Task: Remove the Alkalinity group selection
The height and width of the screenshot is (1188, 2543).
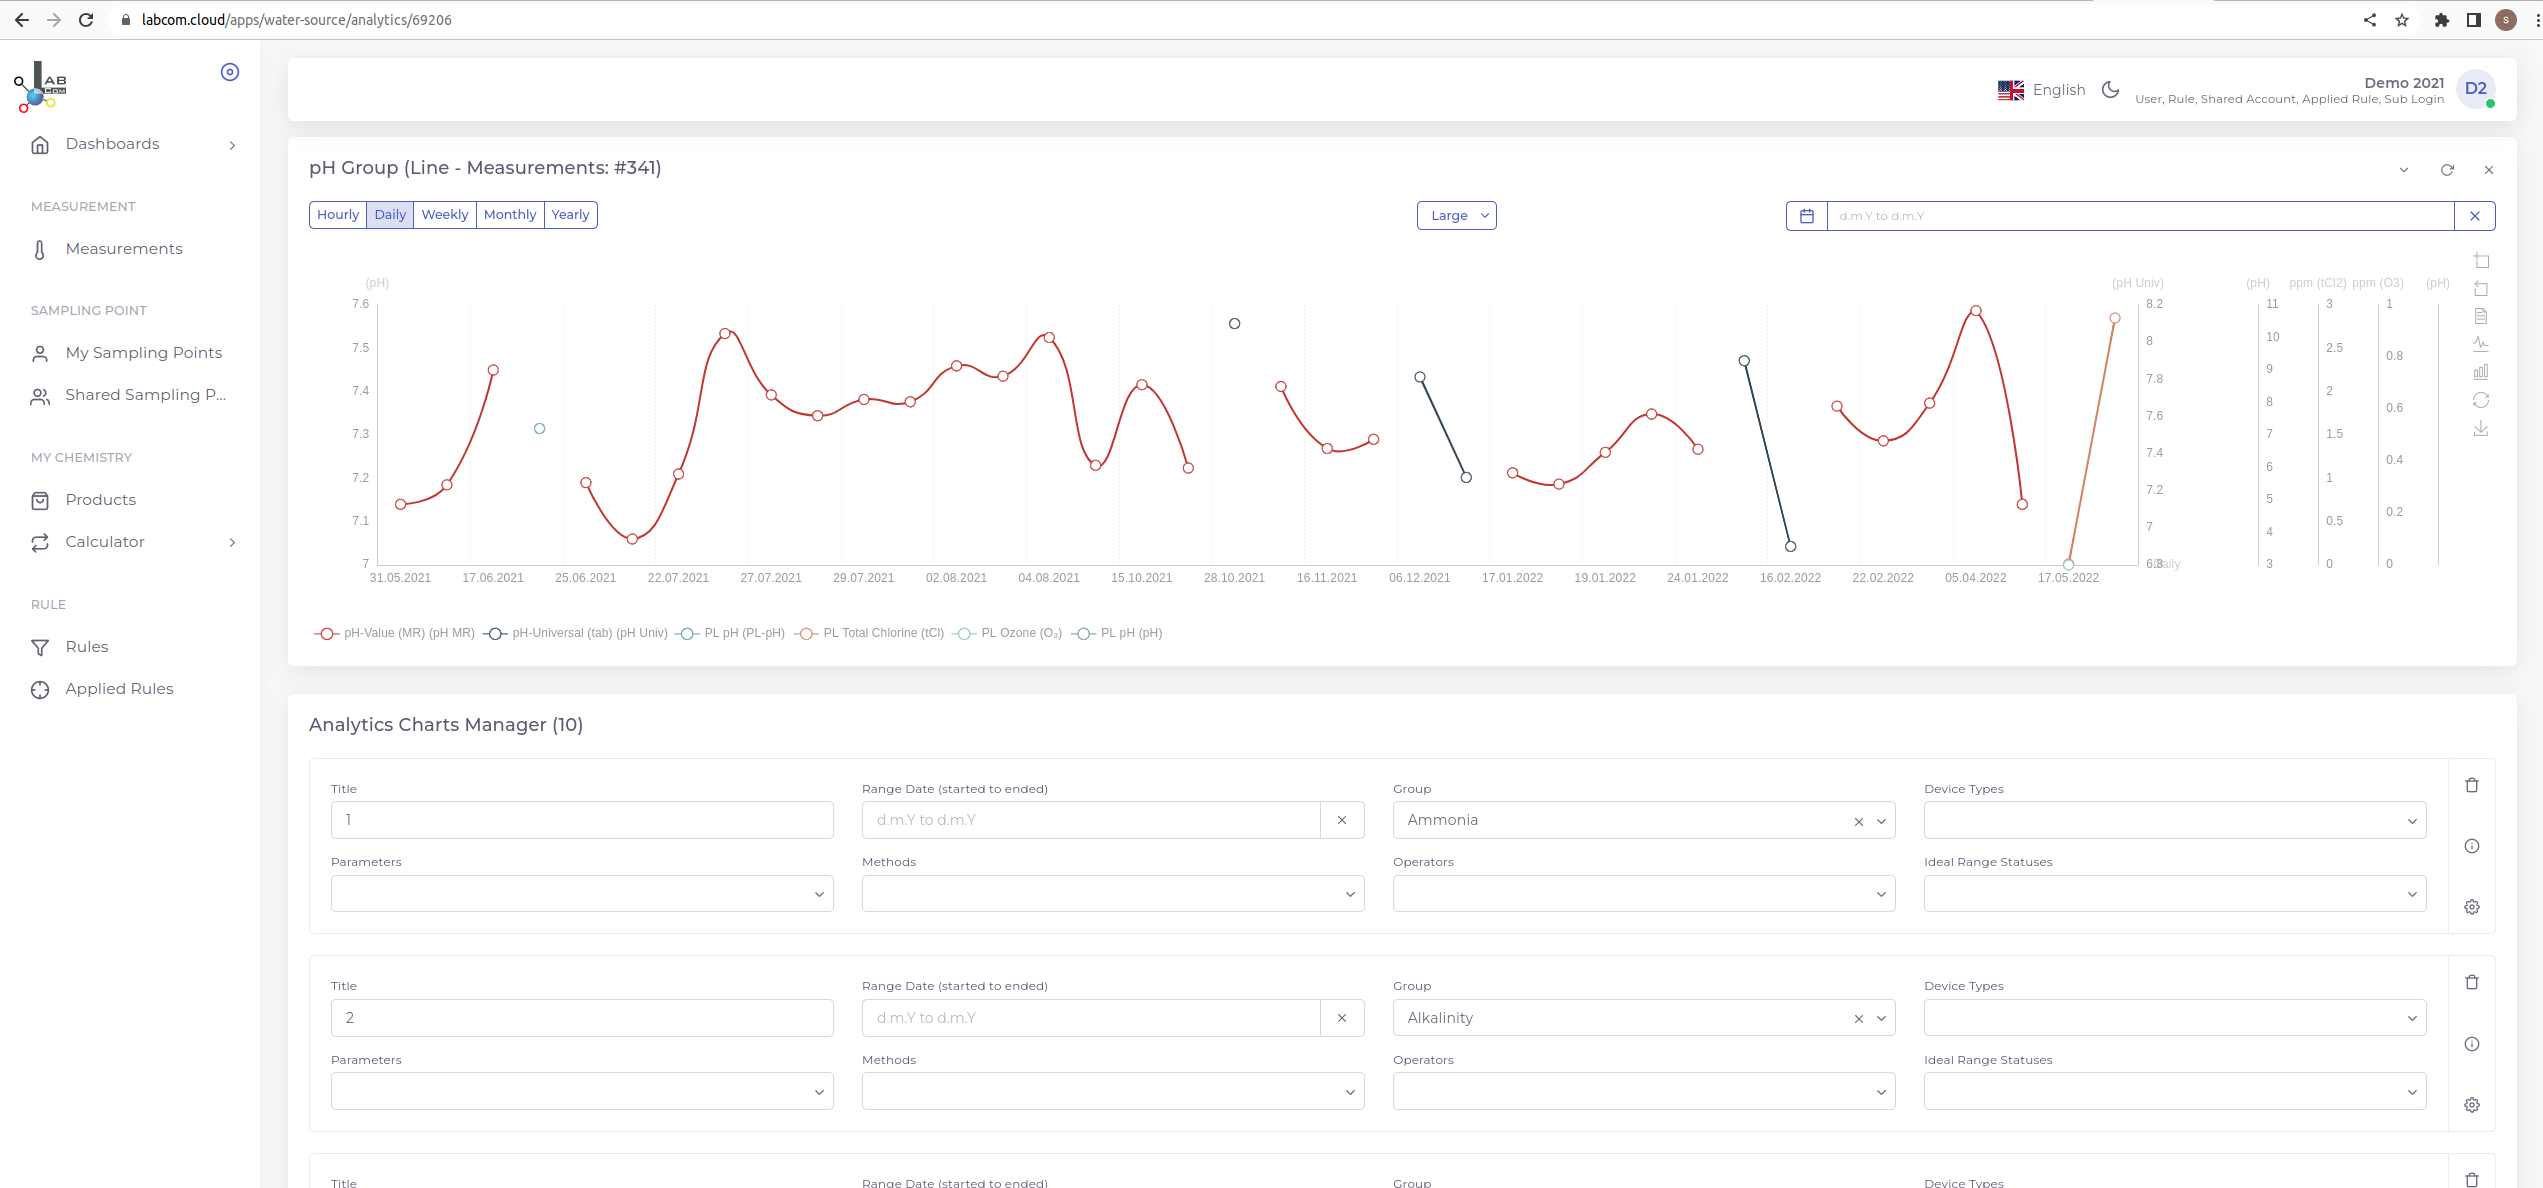Action: [1859, 1019]
